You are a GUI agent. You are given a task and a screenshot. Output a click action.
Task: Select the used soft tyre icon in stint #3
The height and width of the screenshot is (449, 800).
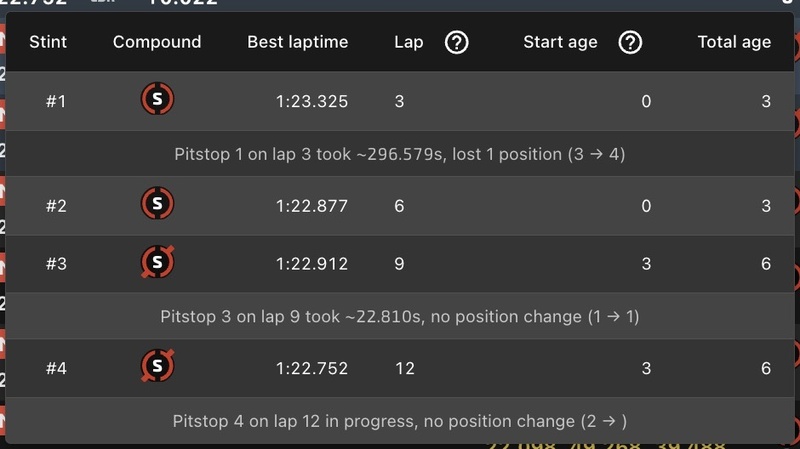157,263
